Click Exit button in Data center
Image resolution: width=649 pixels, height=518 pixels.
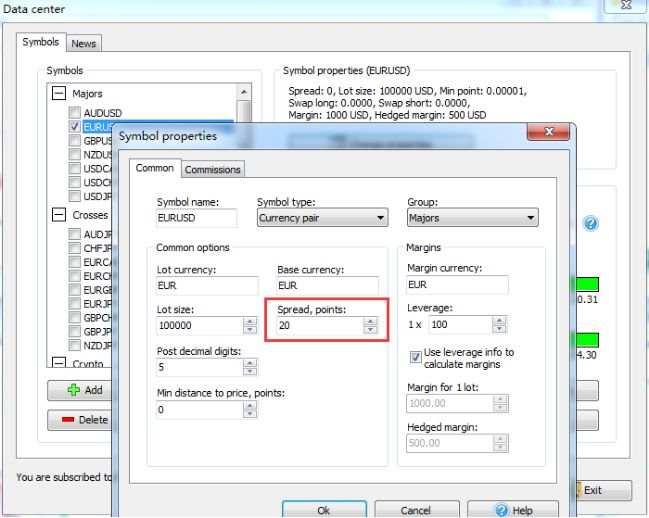point(603,490)
